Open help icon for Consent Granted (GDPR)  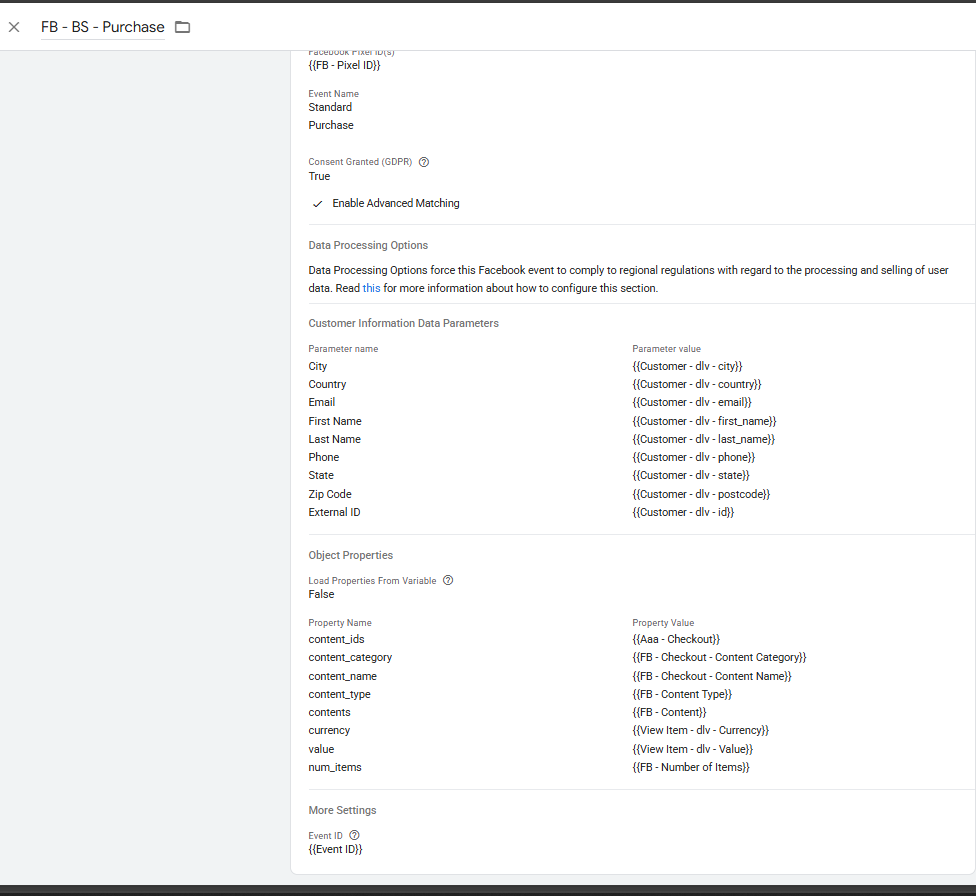[x=424, y=162]
